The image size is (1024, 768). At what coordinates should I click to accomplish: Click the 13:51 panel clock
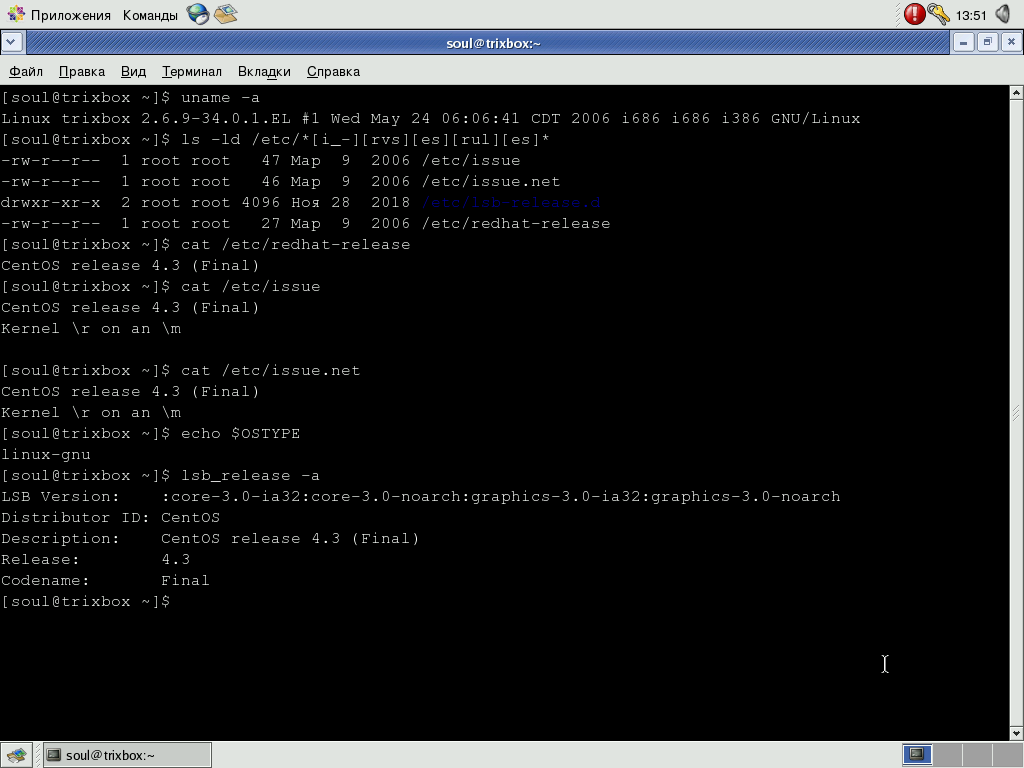[971, 15]
